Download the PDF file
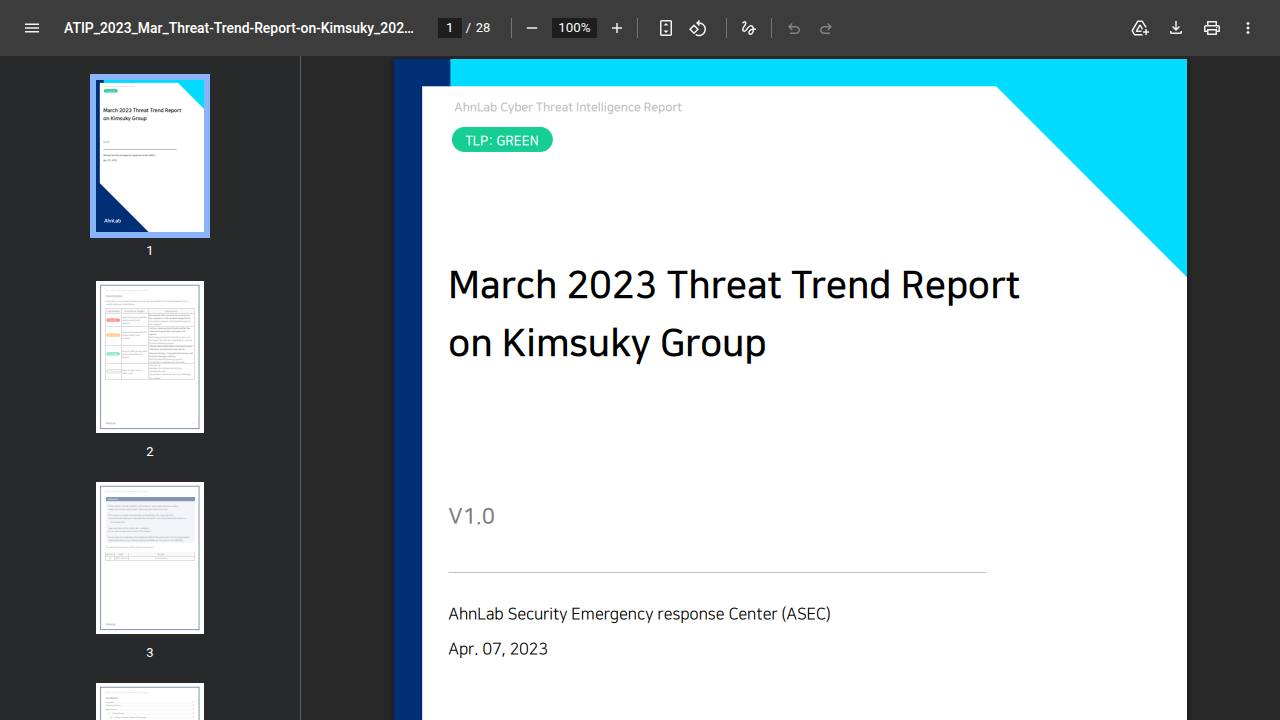The width and height of the screenshot is (1280, 720). (1176, 28)
